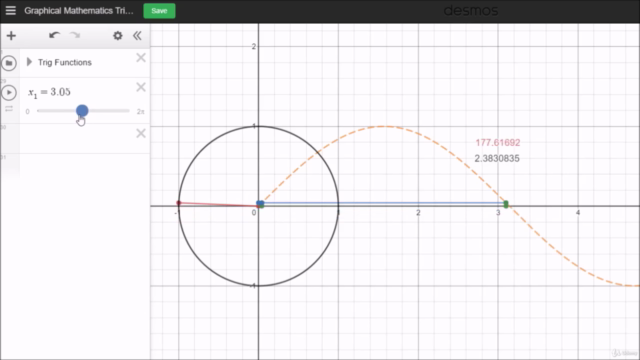Click the 2.3830835 value label
This screenshot has height=360, width=640.
(x=497, y=158)
